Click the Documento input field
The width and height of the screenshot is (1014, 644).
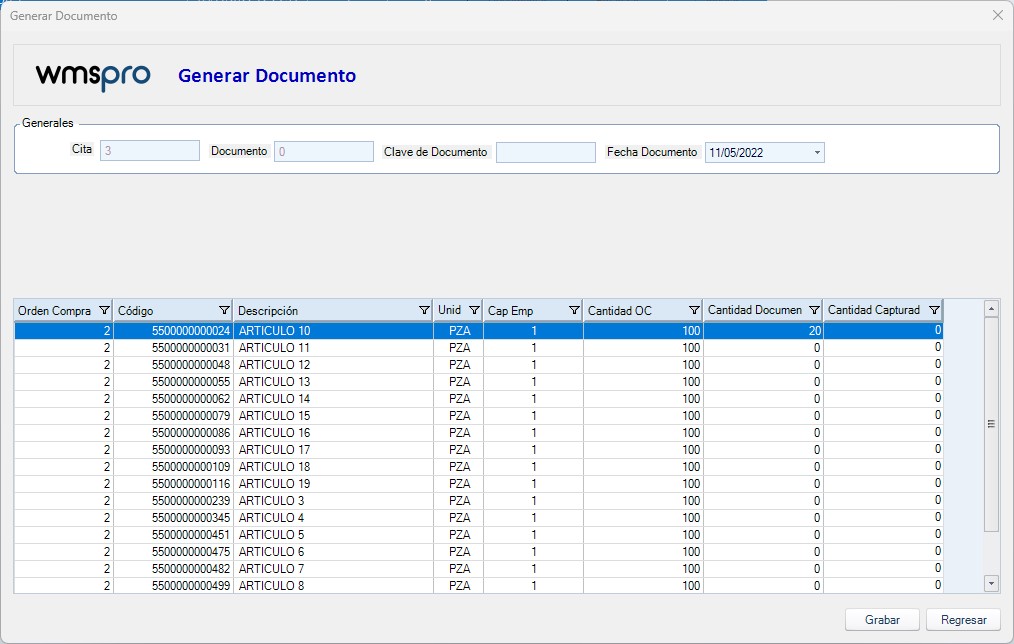click(x=324, y=152)
